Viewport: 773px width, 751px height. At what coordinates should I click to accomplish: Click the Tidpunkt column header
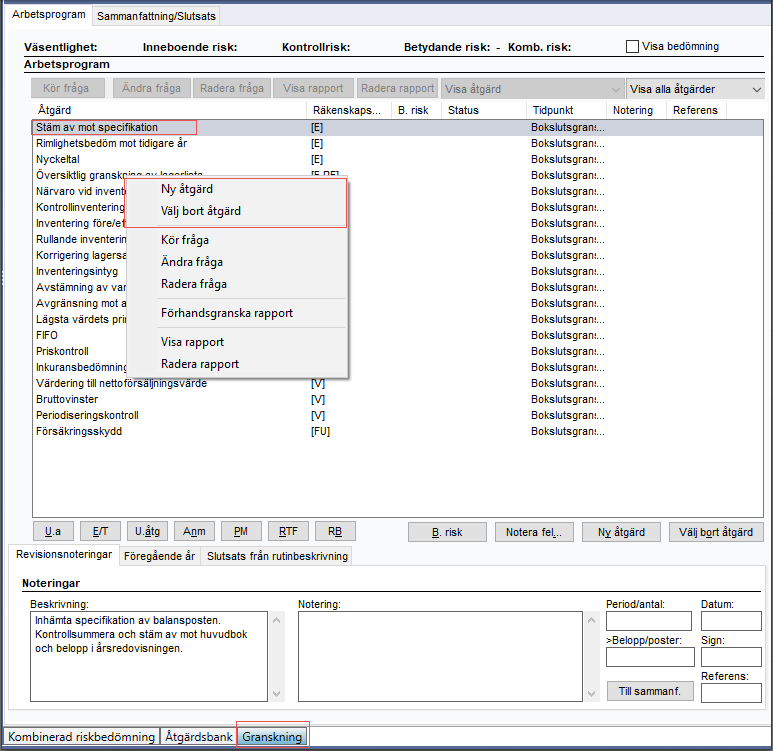[x=566, y=110]
